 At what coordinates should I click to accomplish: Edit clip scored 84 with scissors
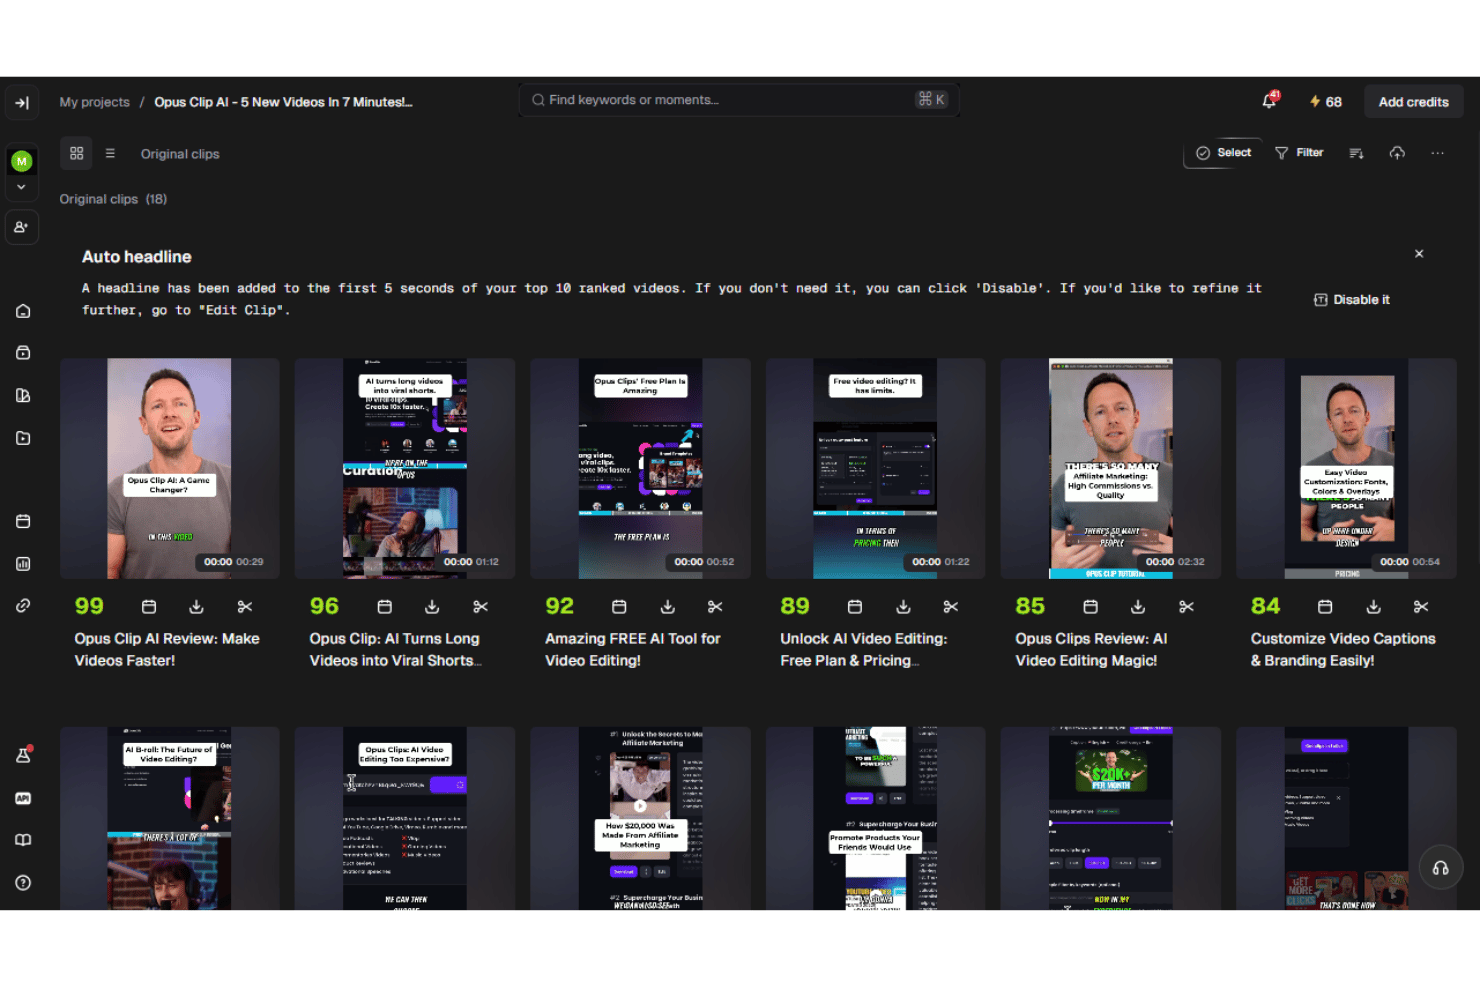[1421, 607]
